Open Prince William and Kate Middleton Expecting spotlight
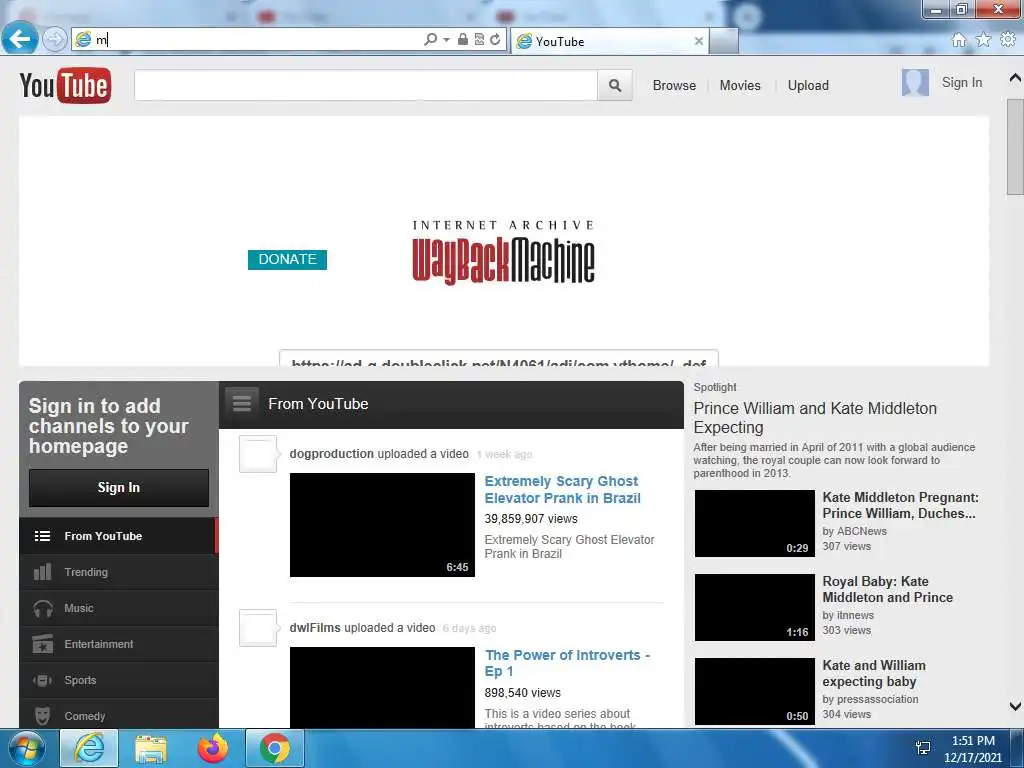 (x=815, y=418)
